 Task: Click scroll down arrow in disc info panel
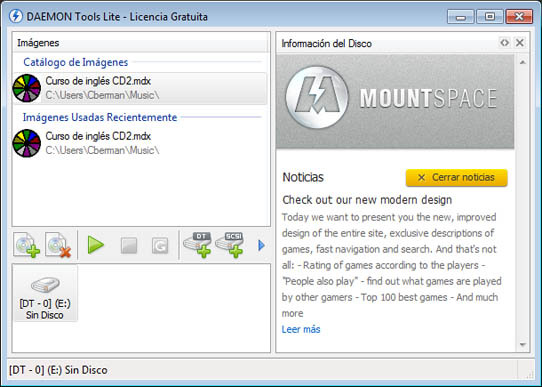(523, 344)
